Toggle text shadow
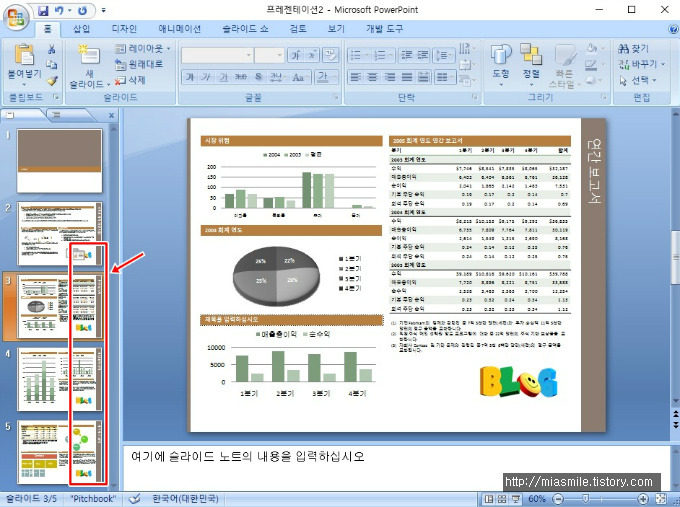 (x=258, y=77)
